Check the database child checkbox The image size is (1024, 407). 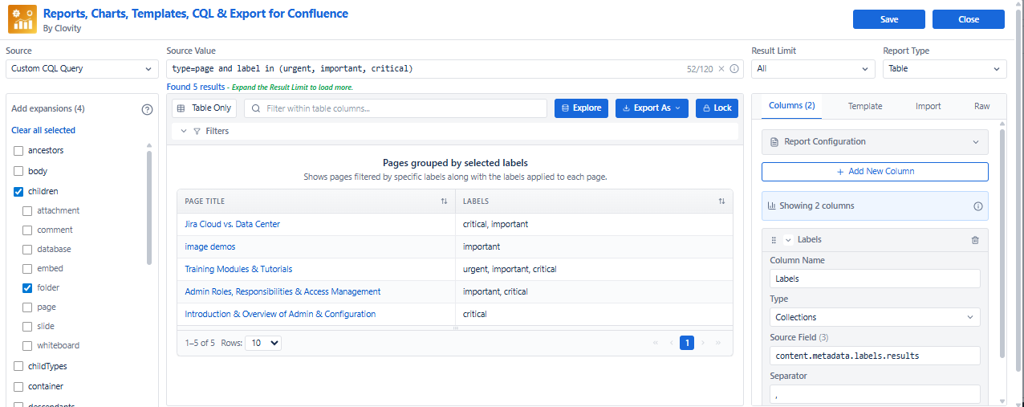27,249
